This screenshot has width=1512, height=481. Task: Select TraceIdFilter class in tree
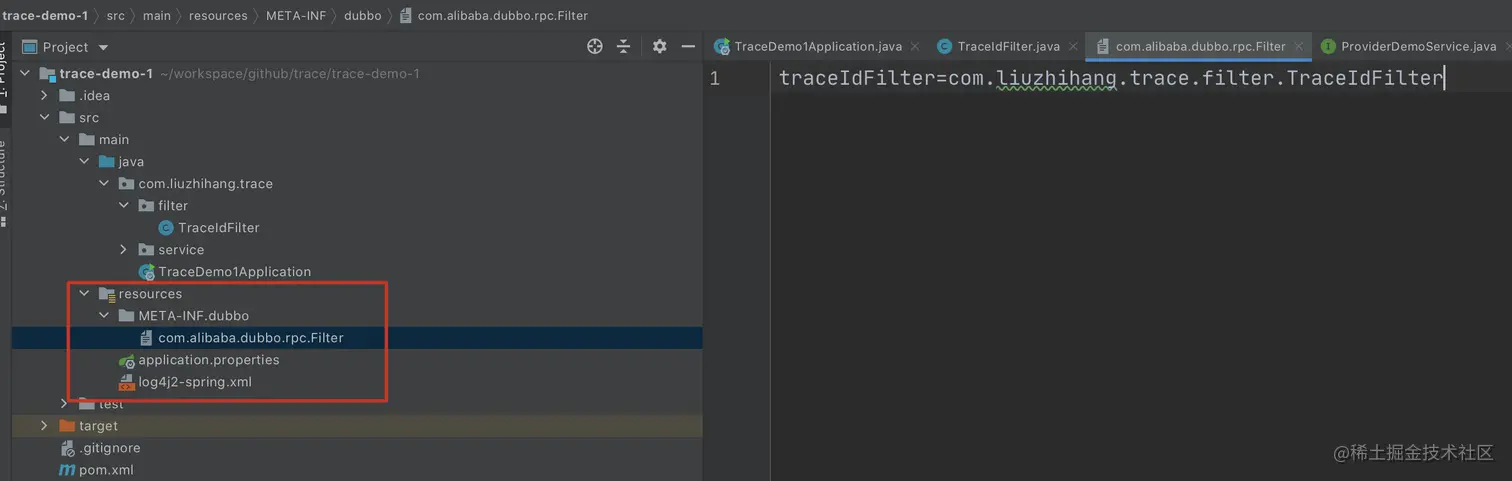219,228
